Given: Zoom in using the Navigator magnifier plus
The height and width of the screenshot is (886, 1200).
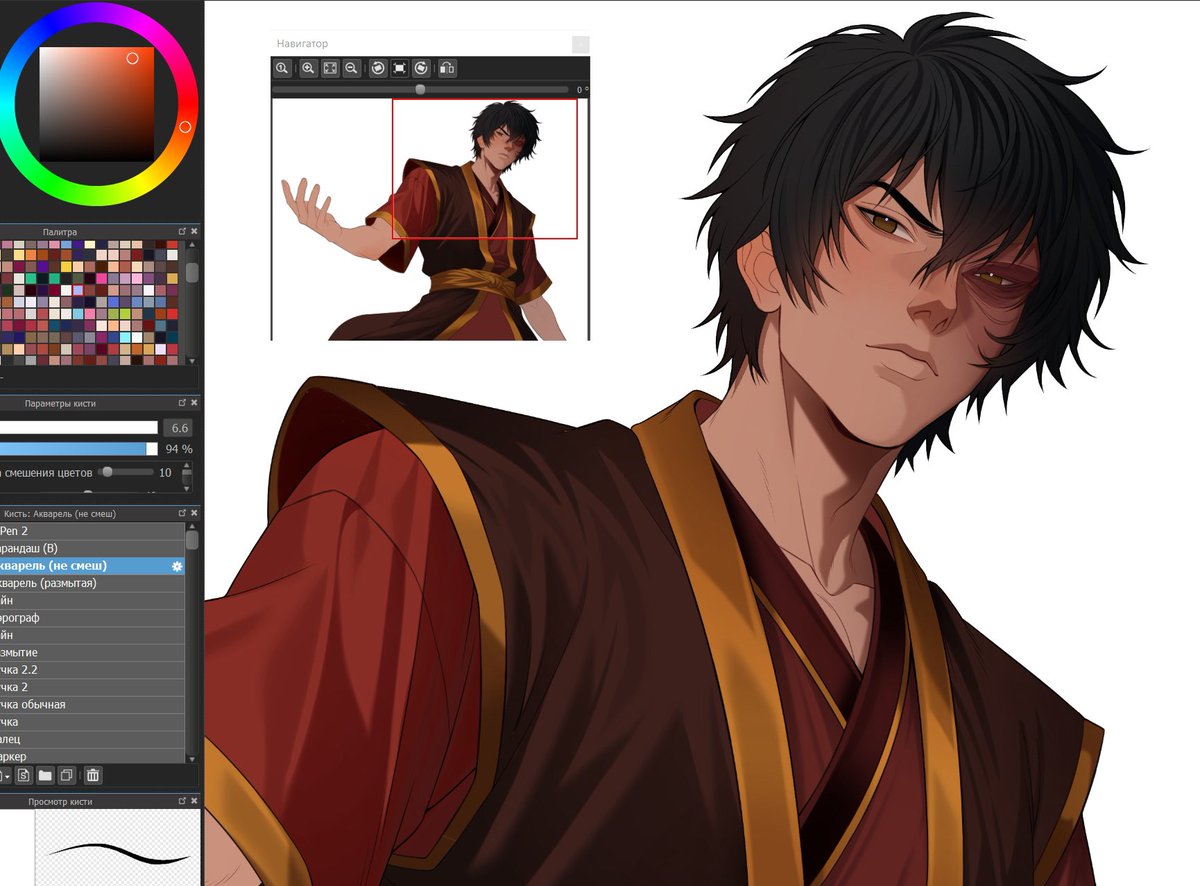Looking at the screenshot, I should click(x=308, y=68).
